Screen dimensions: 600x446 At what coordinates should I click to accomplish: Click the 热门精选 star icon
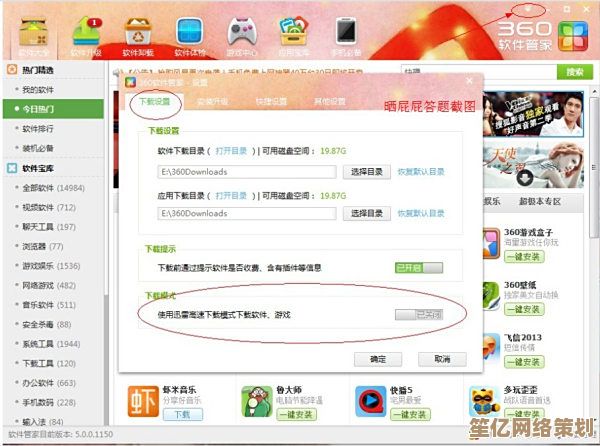click(x=12, y=70)
